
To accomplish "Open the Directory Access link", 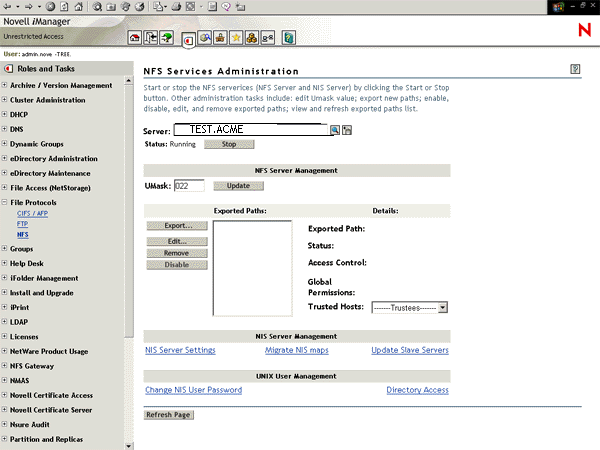I will coord(417,390).
